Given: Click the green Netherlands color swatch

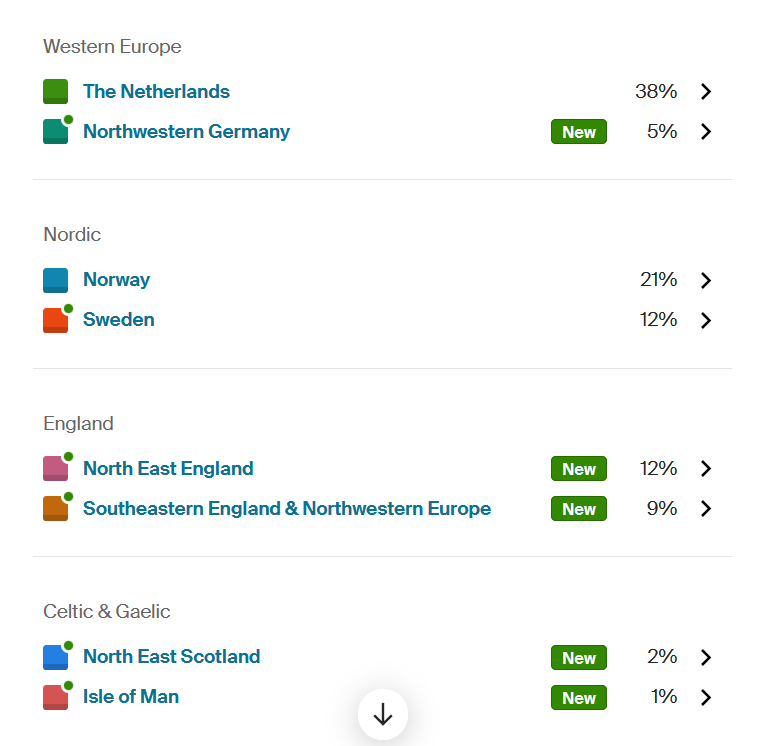Looking at the screenshot, I should click(x=55, y=92).
